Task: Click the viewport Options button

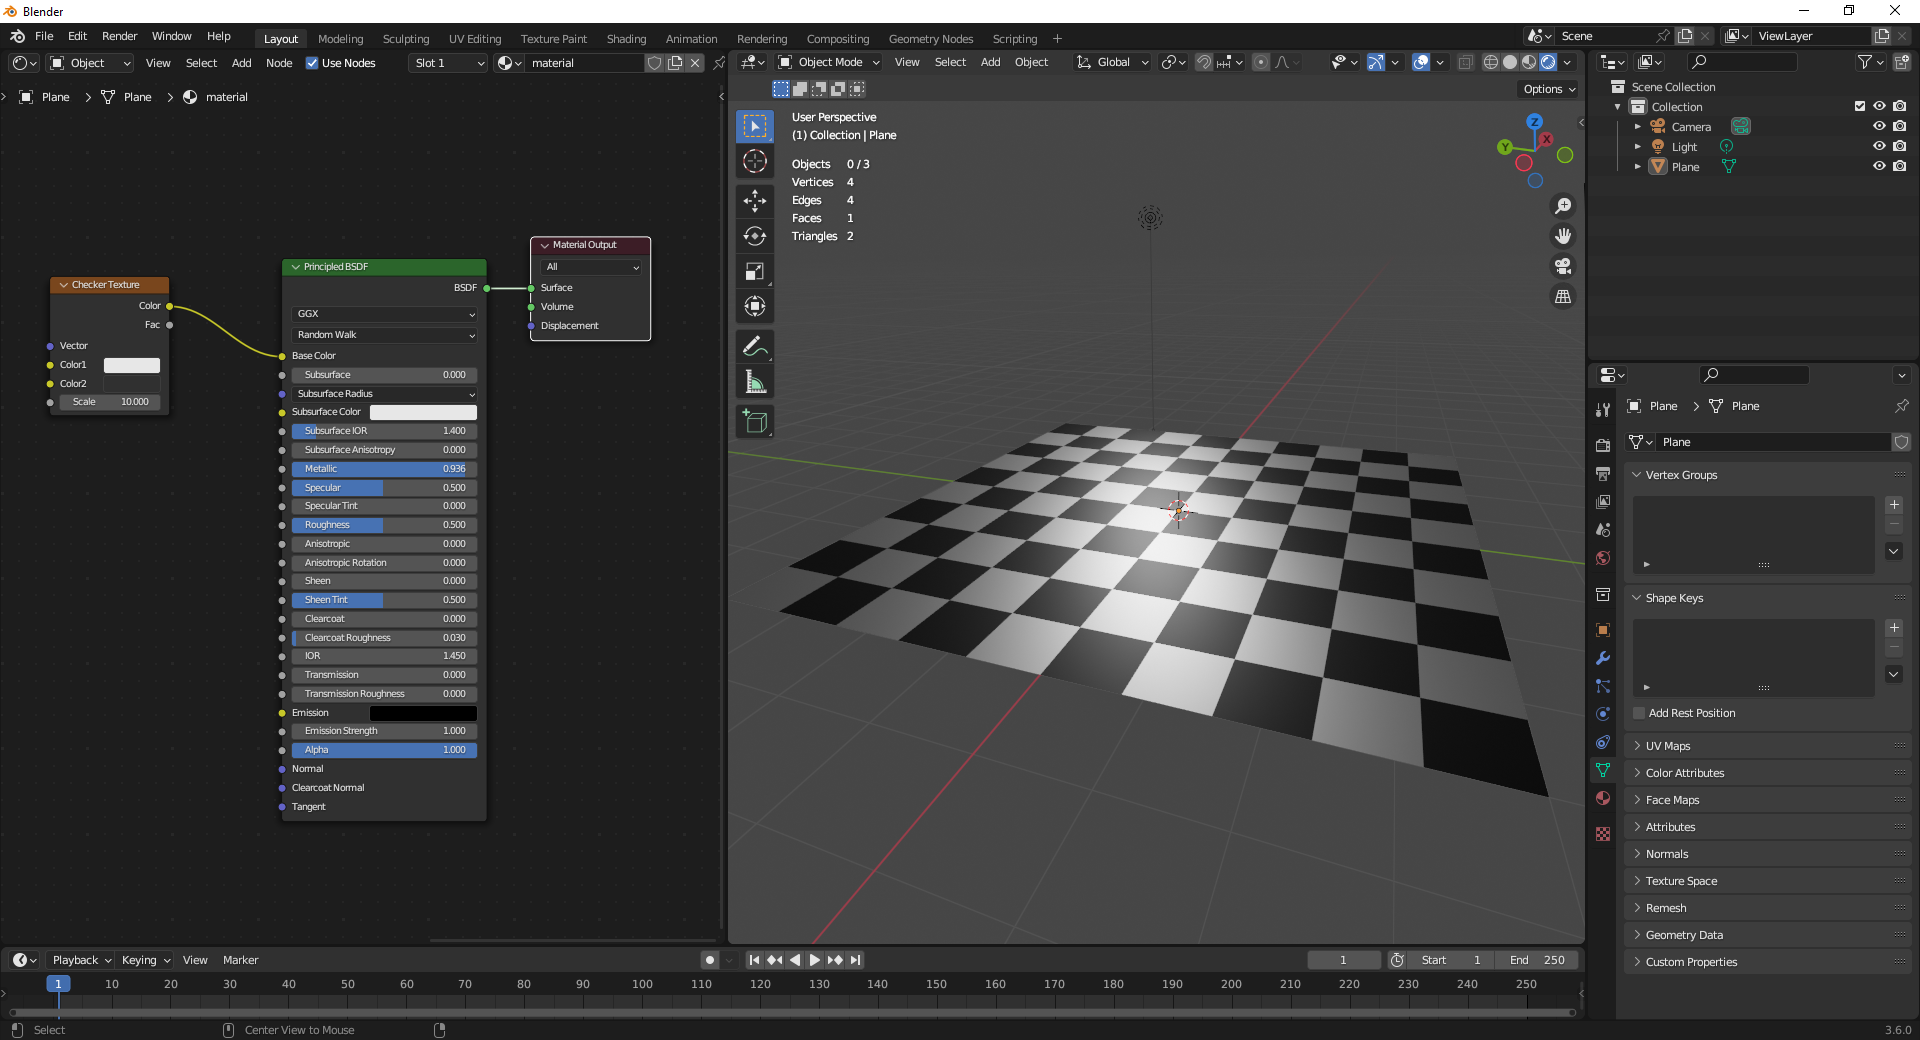Action: click(x=1548, y=89)
